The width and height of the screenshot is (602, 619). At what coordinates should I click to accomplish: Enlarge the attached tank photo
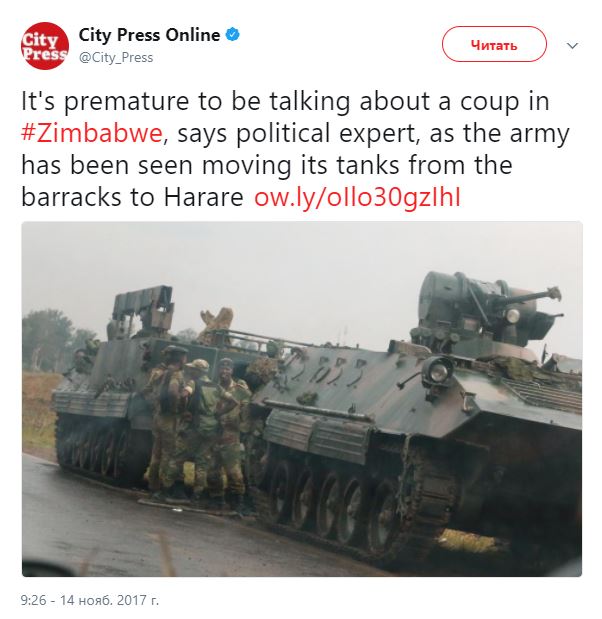pos(302,399)
